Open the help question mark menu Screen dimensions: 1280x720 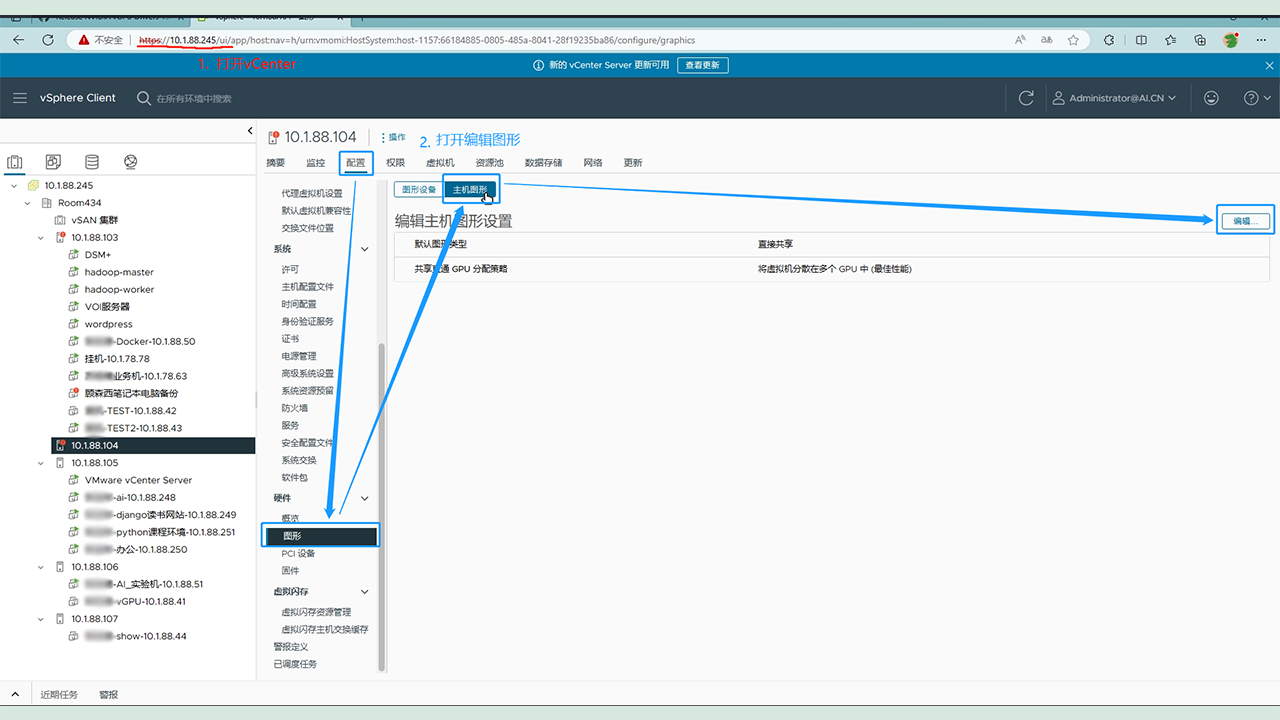click(1257, 98)
